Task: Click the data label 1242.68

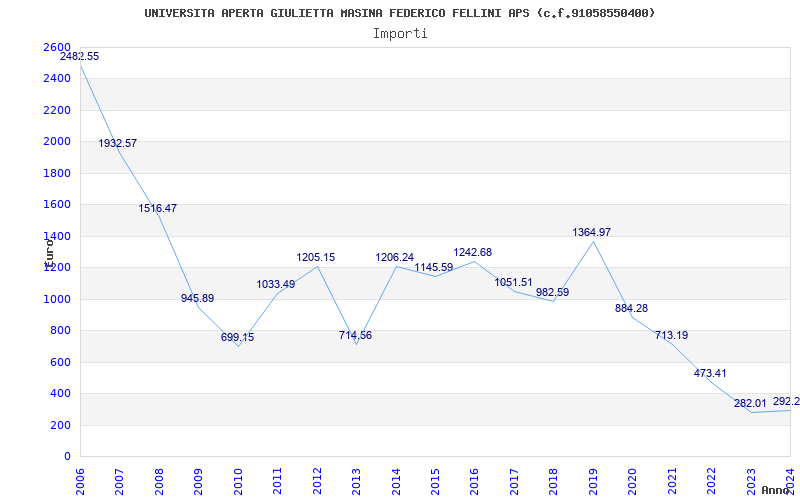Action: tap(473, 252)
